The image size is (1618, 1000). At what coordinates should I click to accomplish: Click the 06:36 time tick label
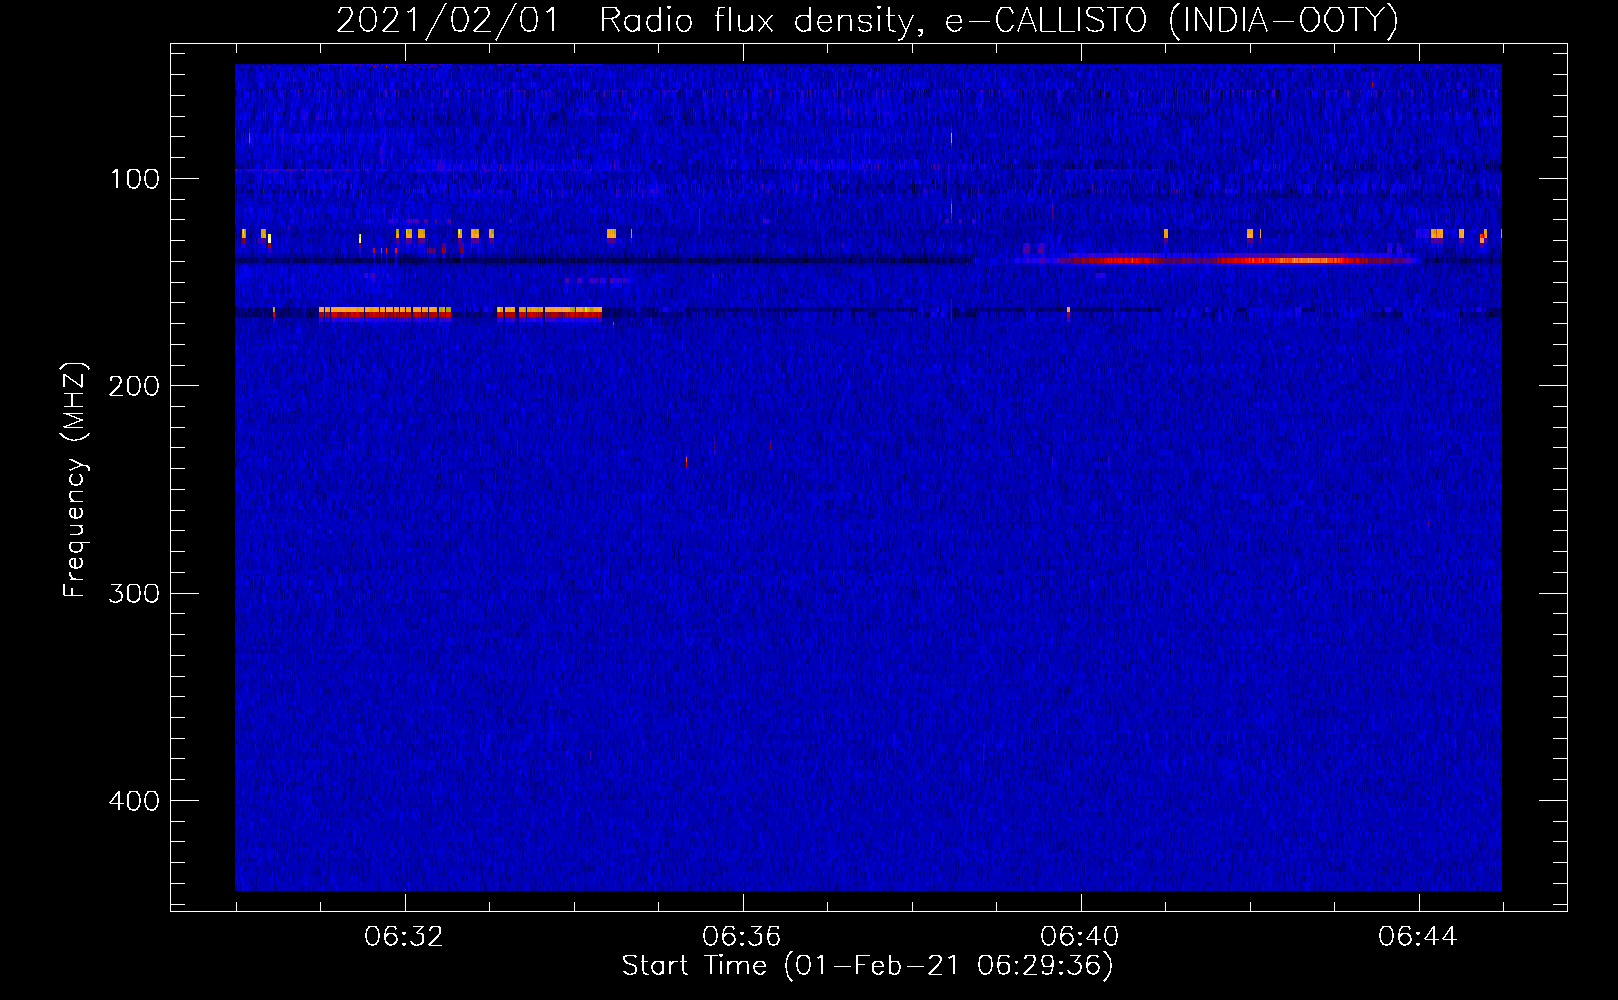coord(742,937)
